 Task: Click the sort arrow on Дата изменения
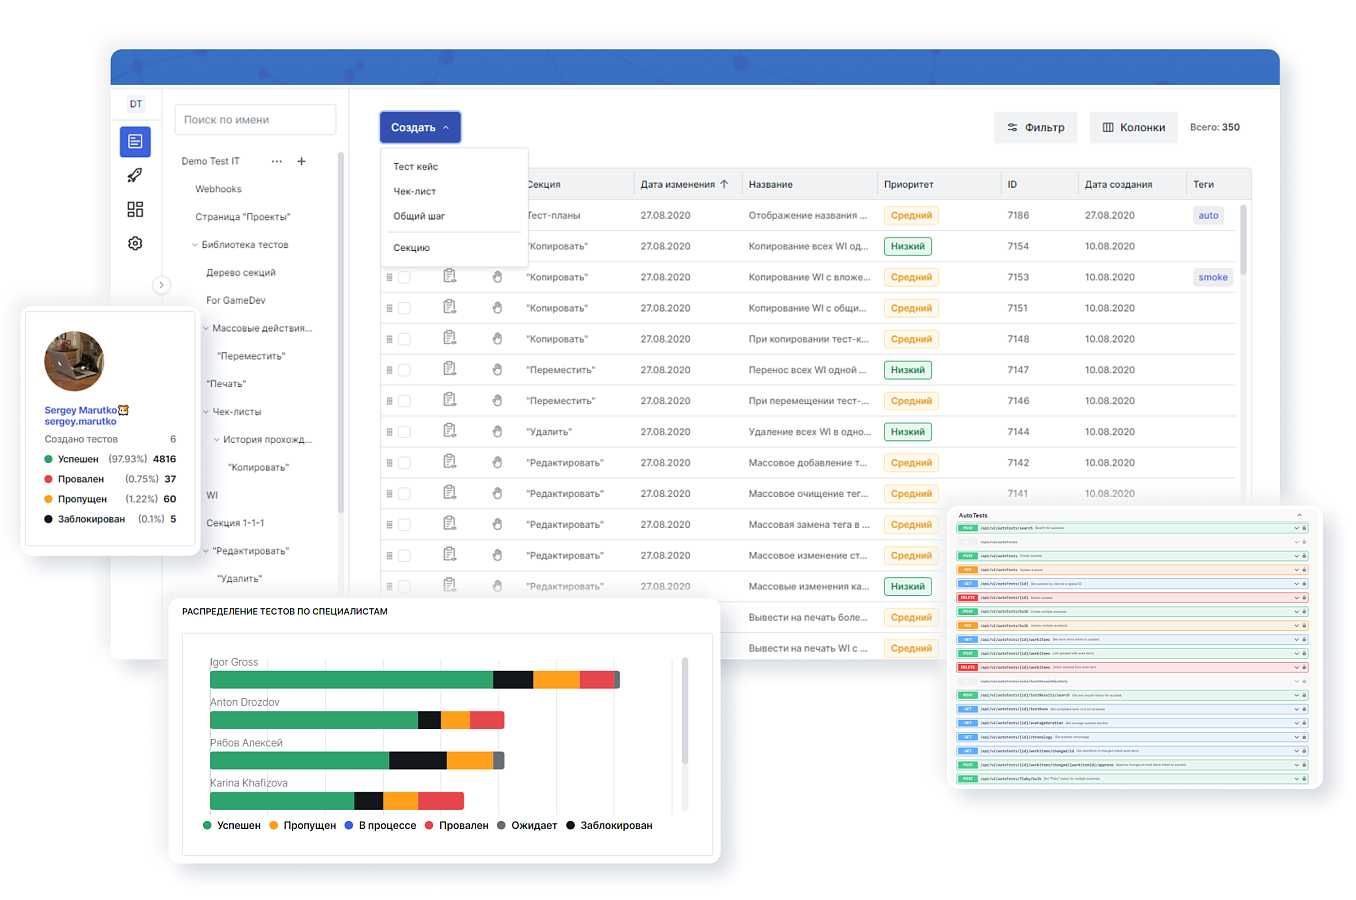pos(724,184)
